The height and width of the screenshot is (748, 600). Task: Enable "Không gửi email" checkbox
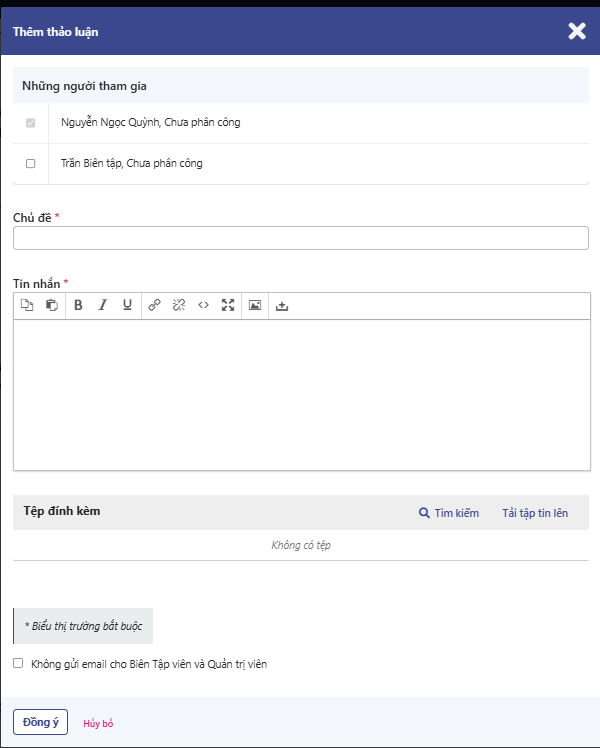(x=18, y=663)
